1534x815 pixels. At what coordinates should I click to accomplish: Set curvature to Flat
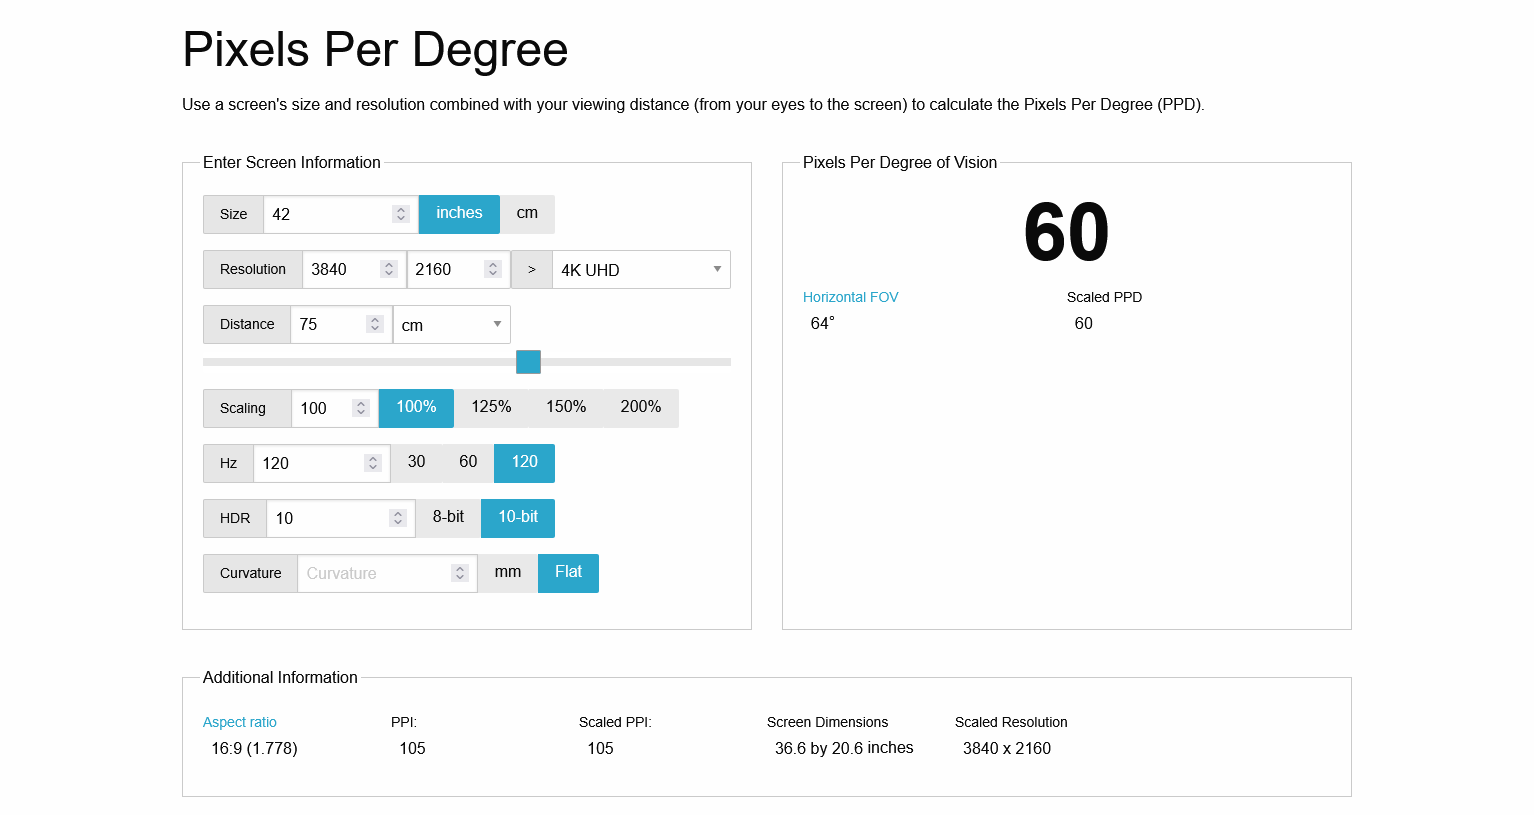tap(568, 573)
